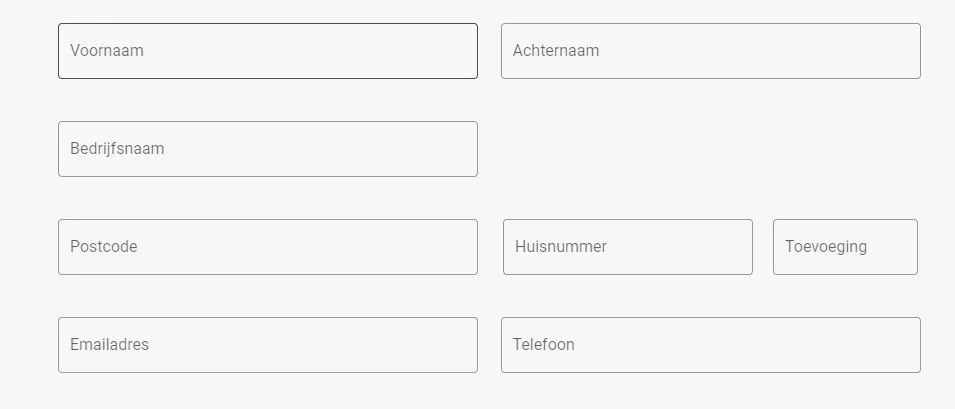Click the company name text box

click(x=267, y=149)
